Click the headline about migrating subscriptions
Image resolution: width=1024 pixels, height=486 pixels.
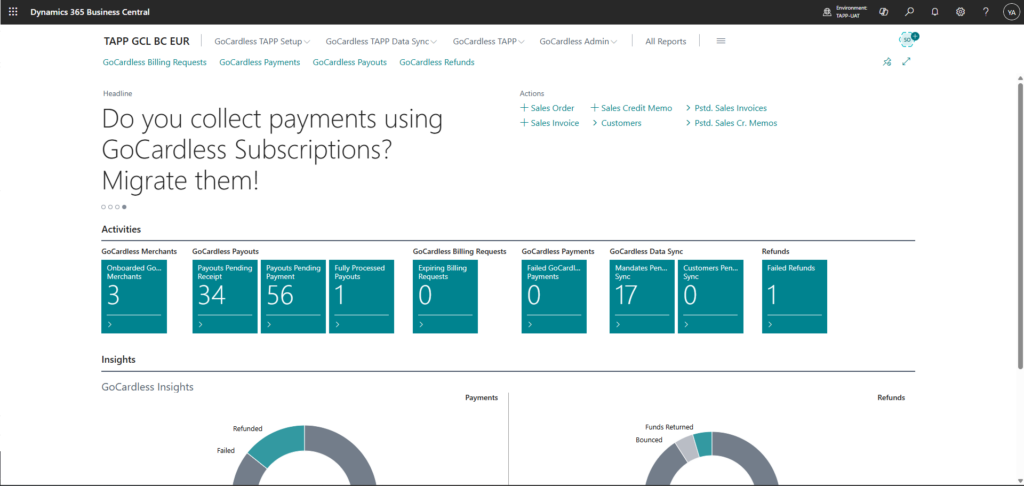click(x=272, y=150)
